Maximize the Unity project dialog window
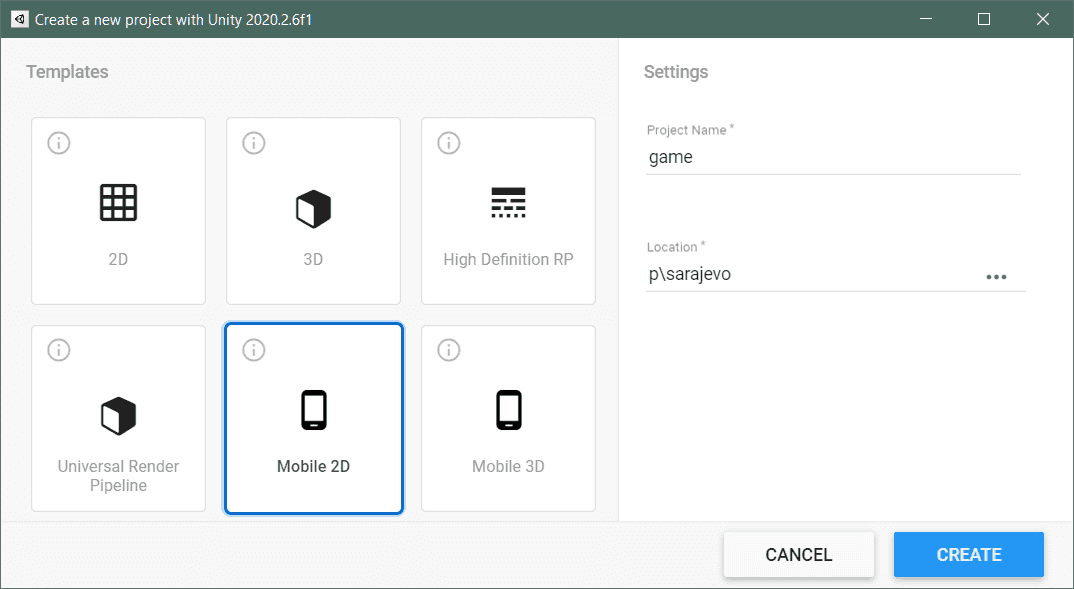 (x=984, y=19)
